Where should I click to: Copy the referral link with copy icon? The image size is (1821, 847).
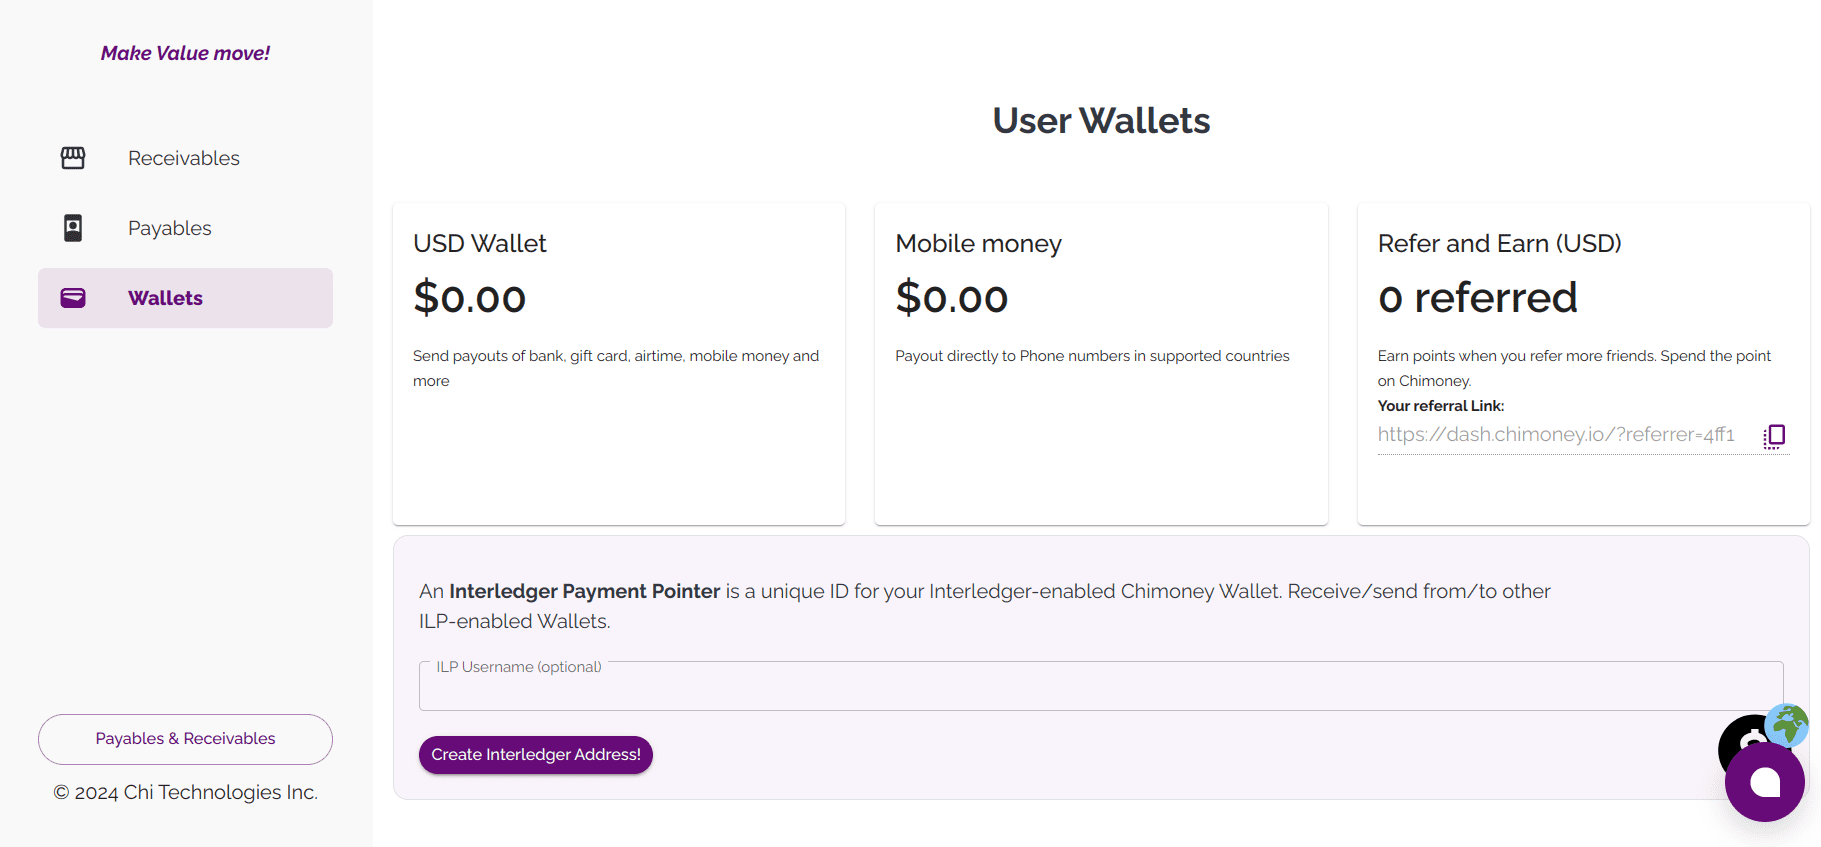[x=1774, y=435]
